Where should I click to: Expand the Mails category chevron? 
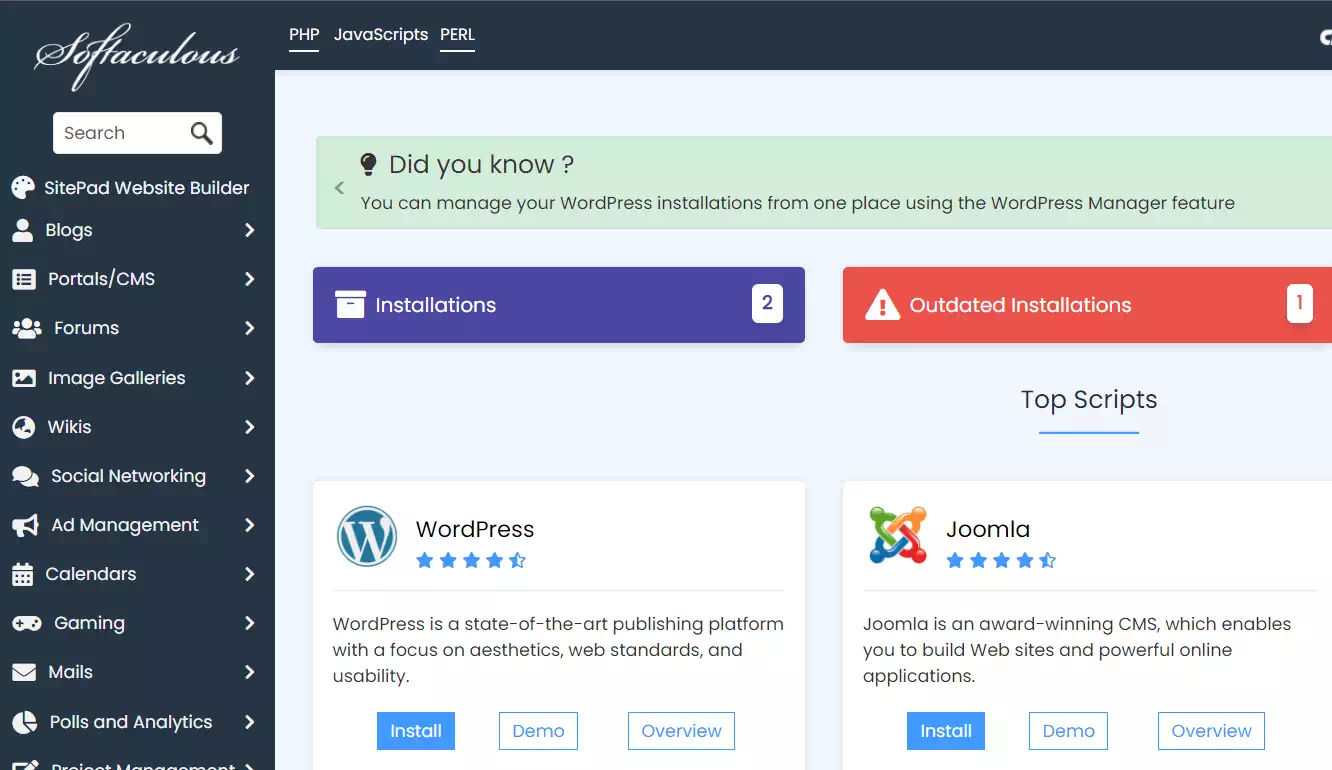(x=249, y=672)
